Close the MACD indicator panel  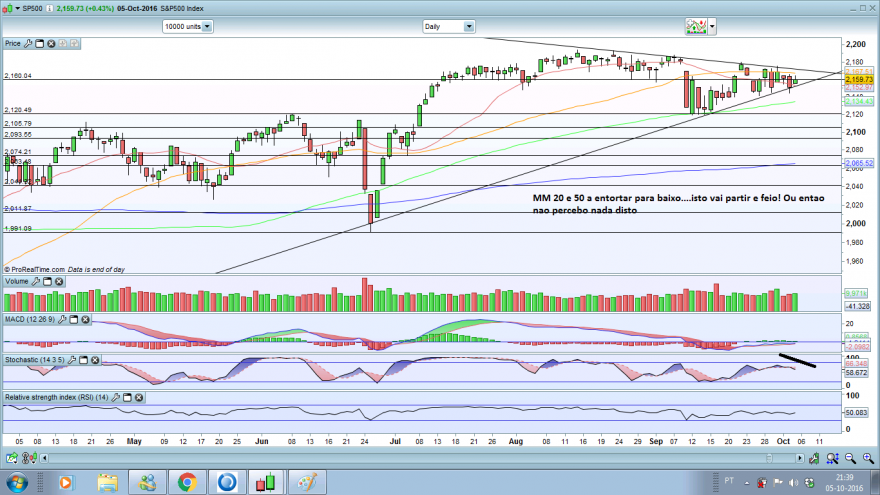85,319
